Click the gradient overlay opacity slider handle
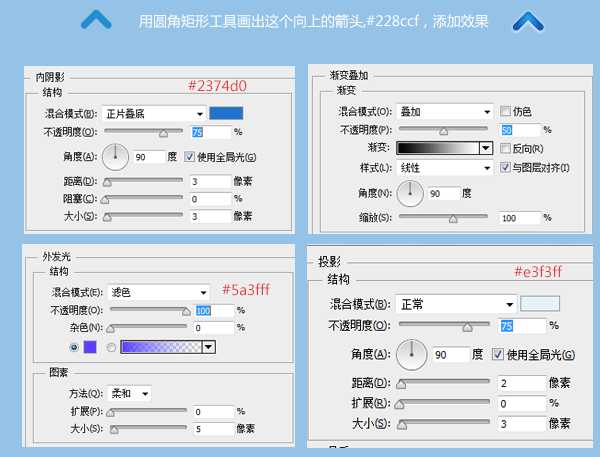This screenshot has height=457, width=600. coord(443,131)
